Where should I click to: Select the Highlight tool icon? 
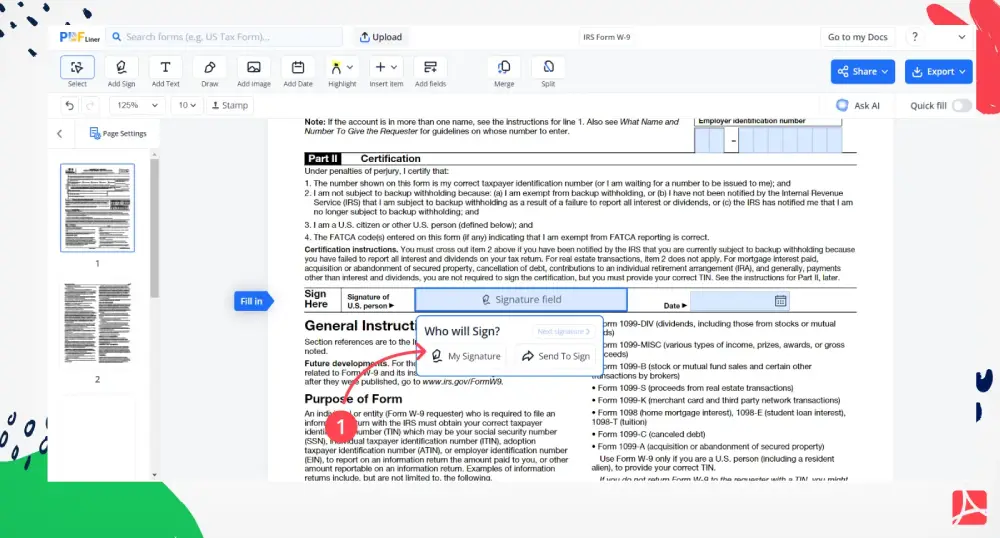coord(336,68)
